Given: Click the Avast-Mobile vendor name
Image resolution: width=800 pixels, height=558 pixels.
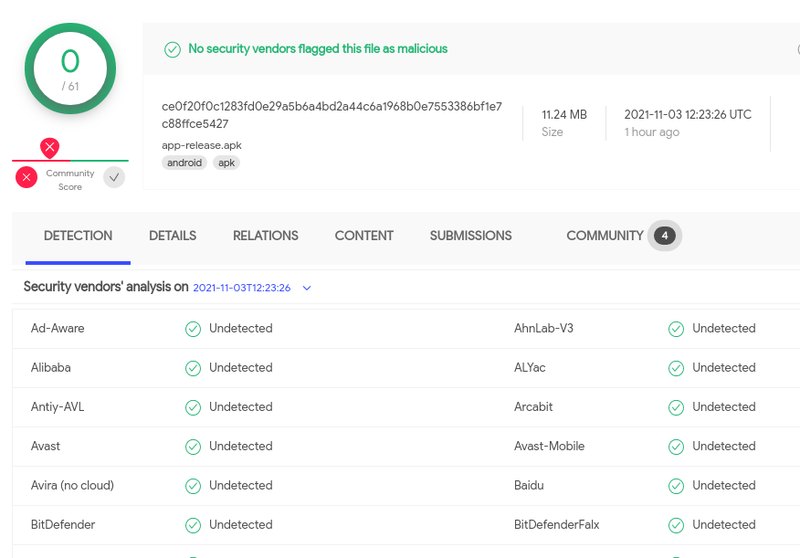Looking at the screenshot, I should (x=549, y=446).
